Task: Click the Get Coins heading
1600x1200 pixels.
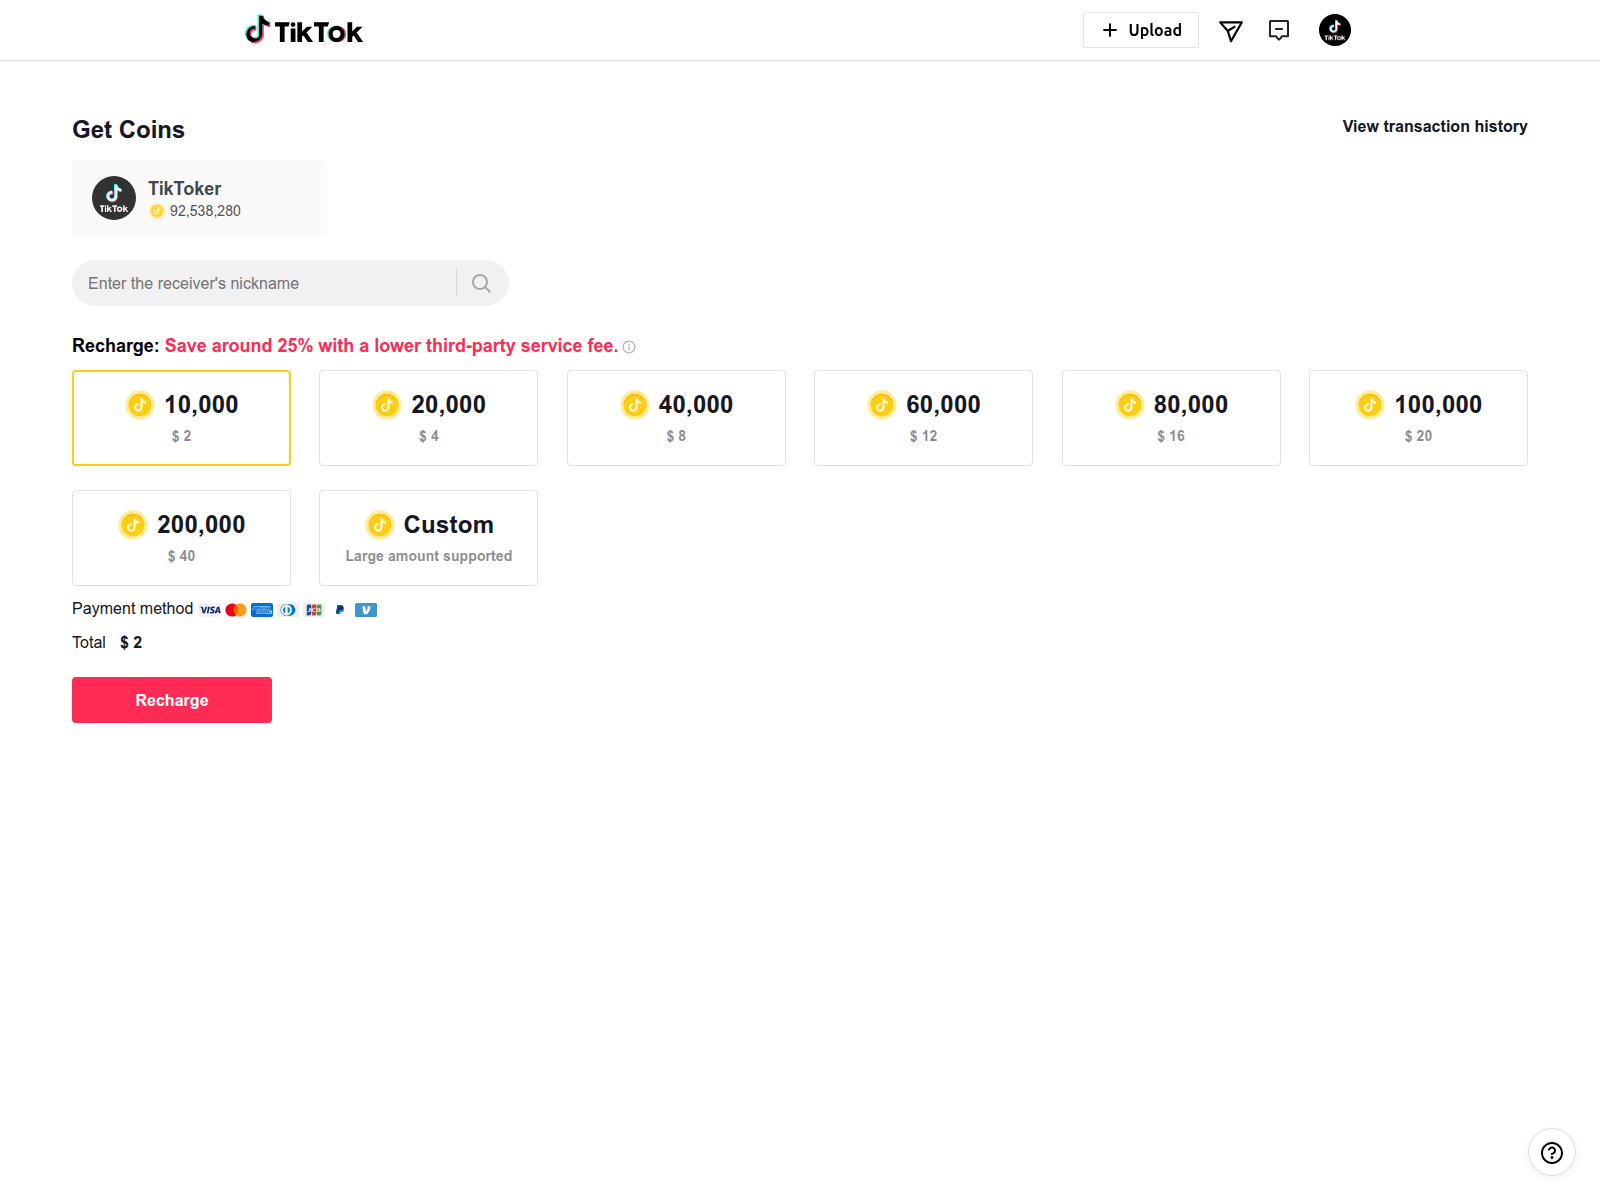Action: point(128,129)
